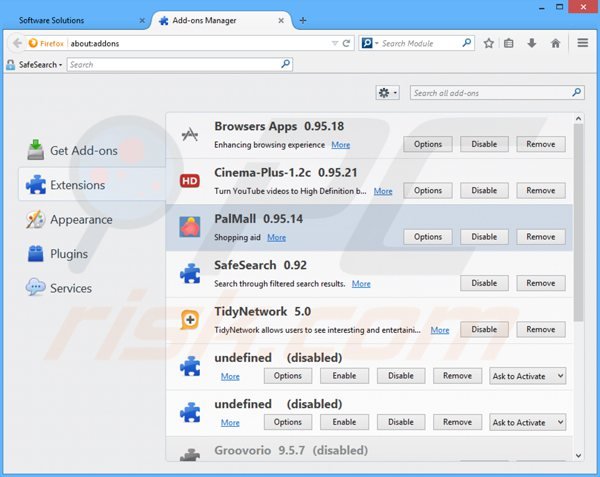Screen dimensions: 600x477
Task: Close the Add-ons Manager tab
Action: 281,20
